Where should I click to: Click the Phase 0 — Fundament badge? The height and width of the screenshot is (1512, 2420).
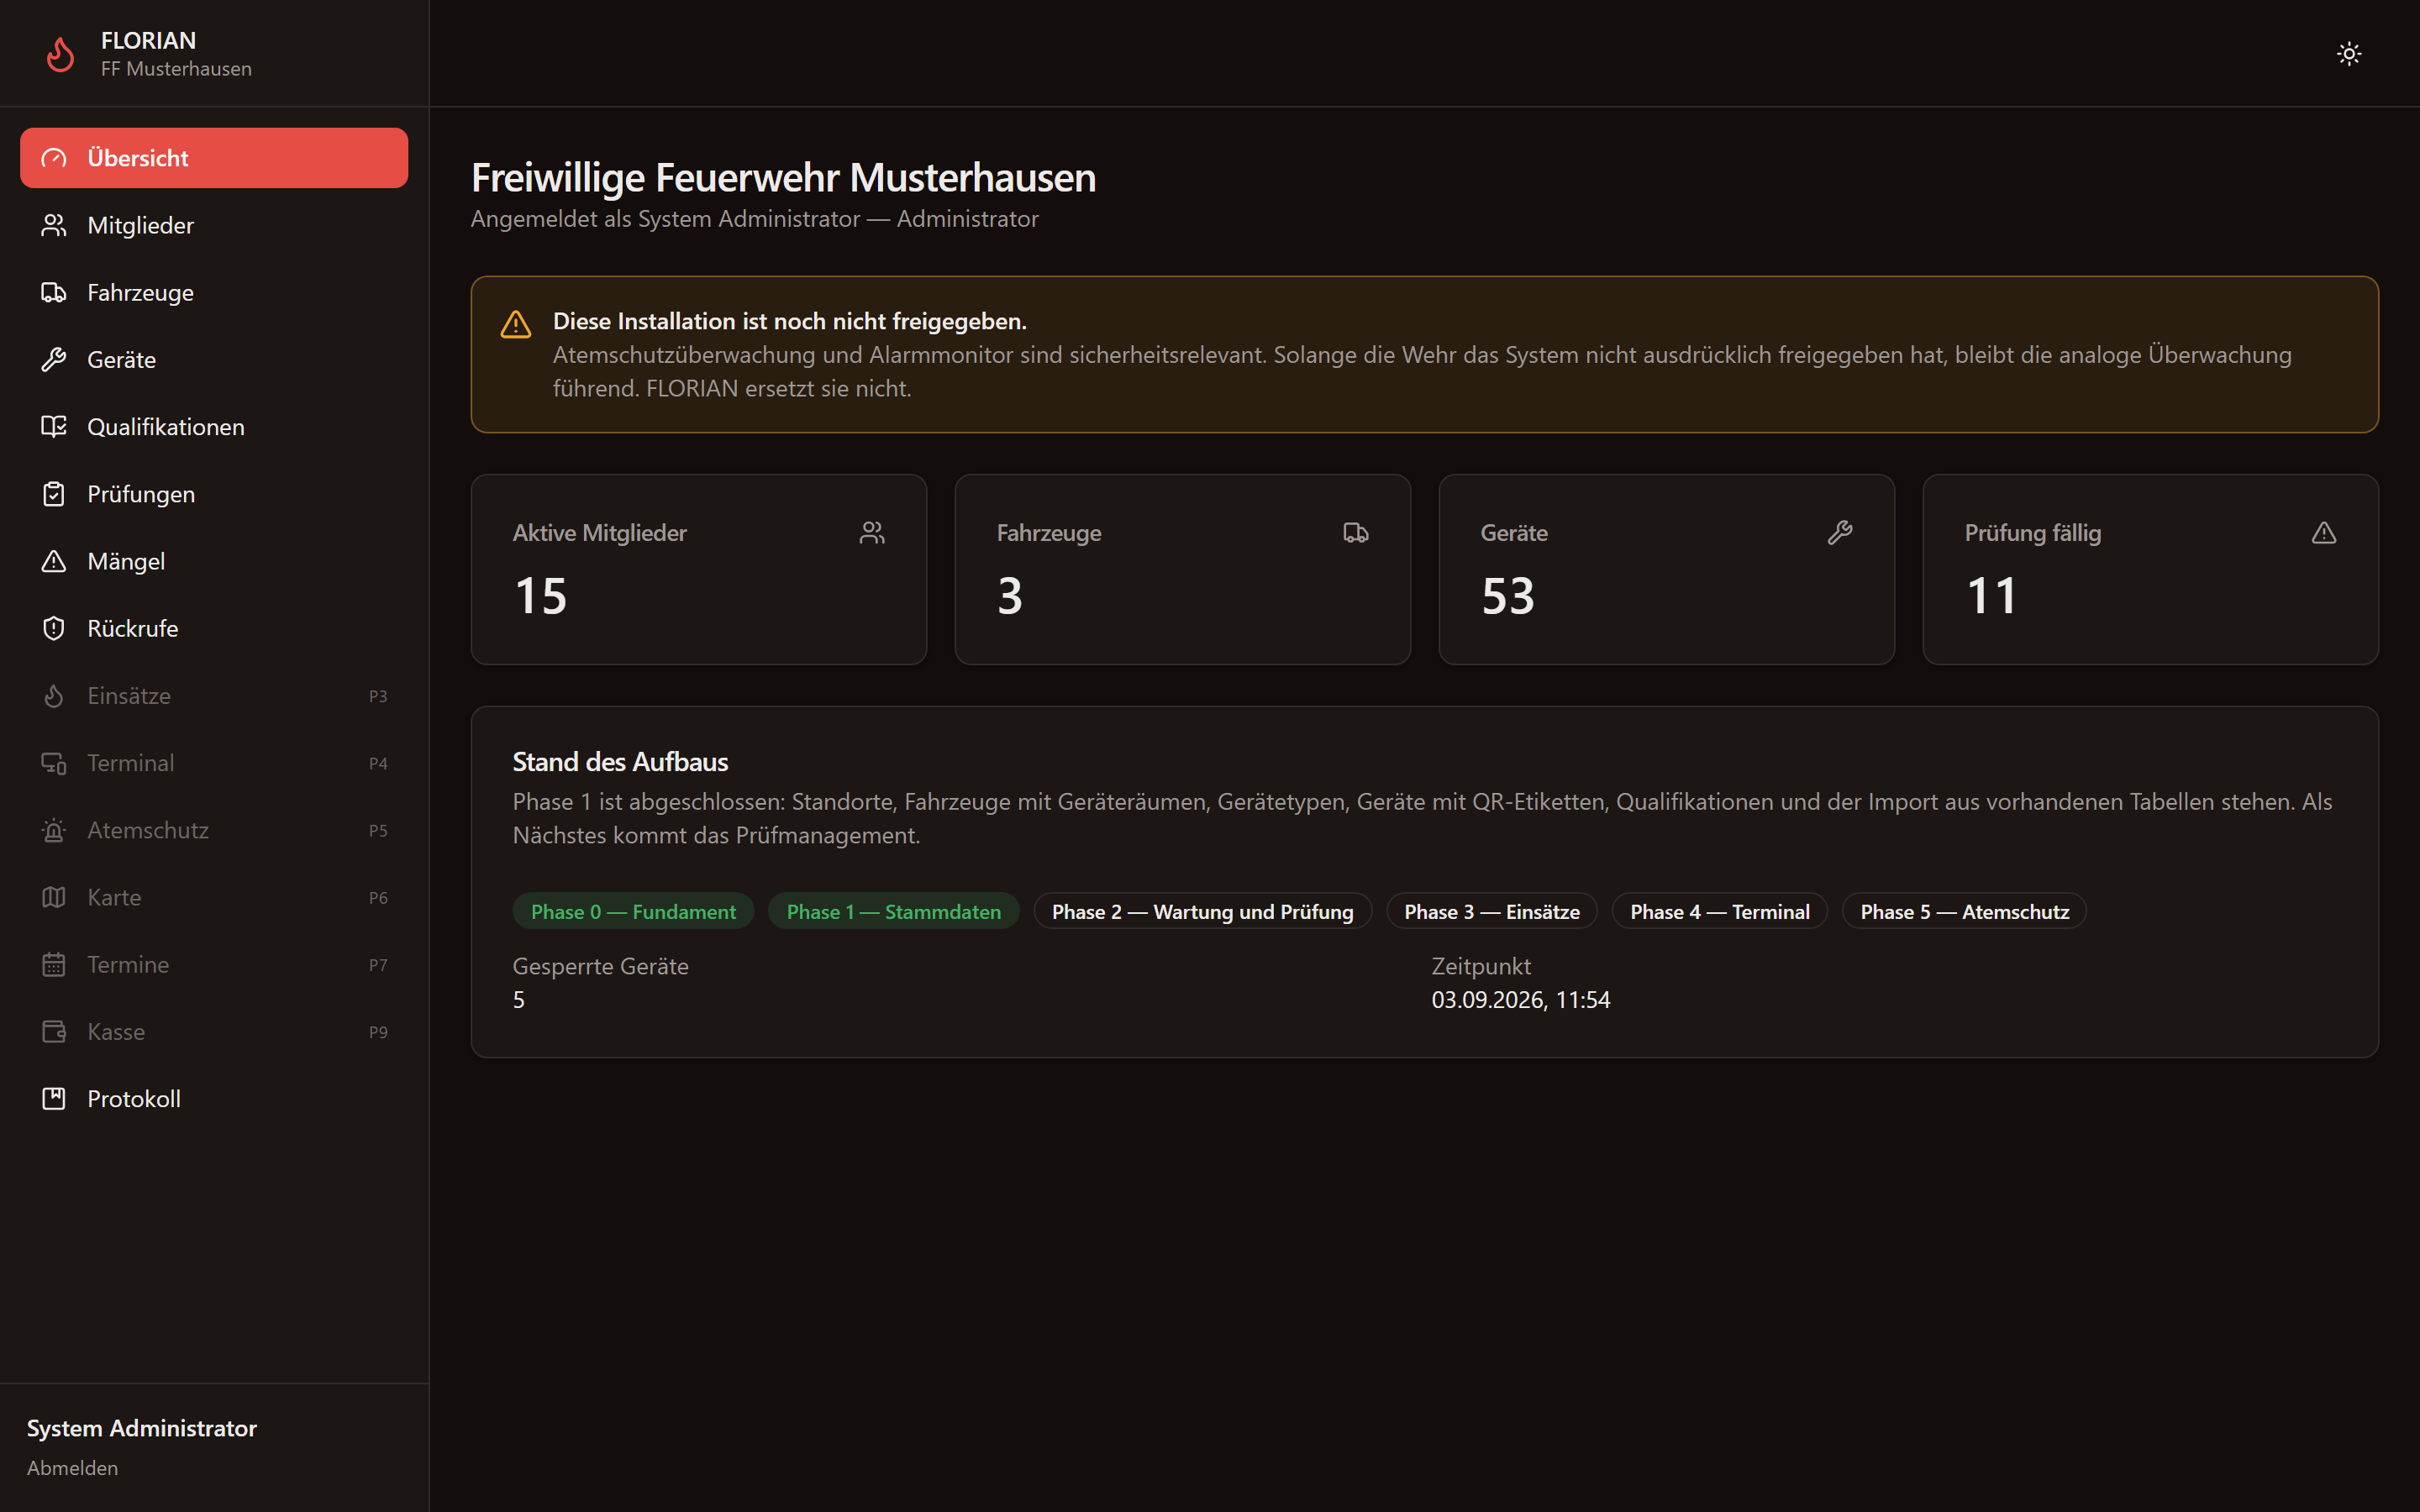point(633,911)
